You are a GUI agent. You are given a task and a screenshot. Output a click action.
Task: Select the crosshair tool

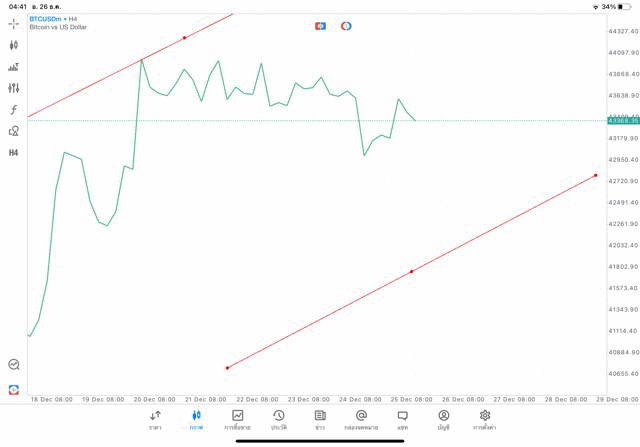point(14,23)
